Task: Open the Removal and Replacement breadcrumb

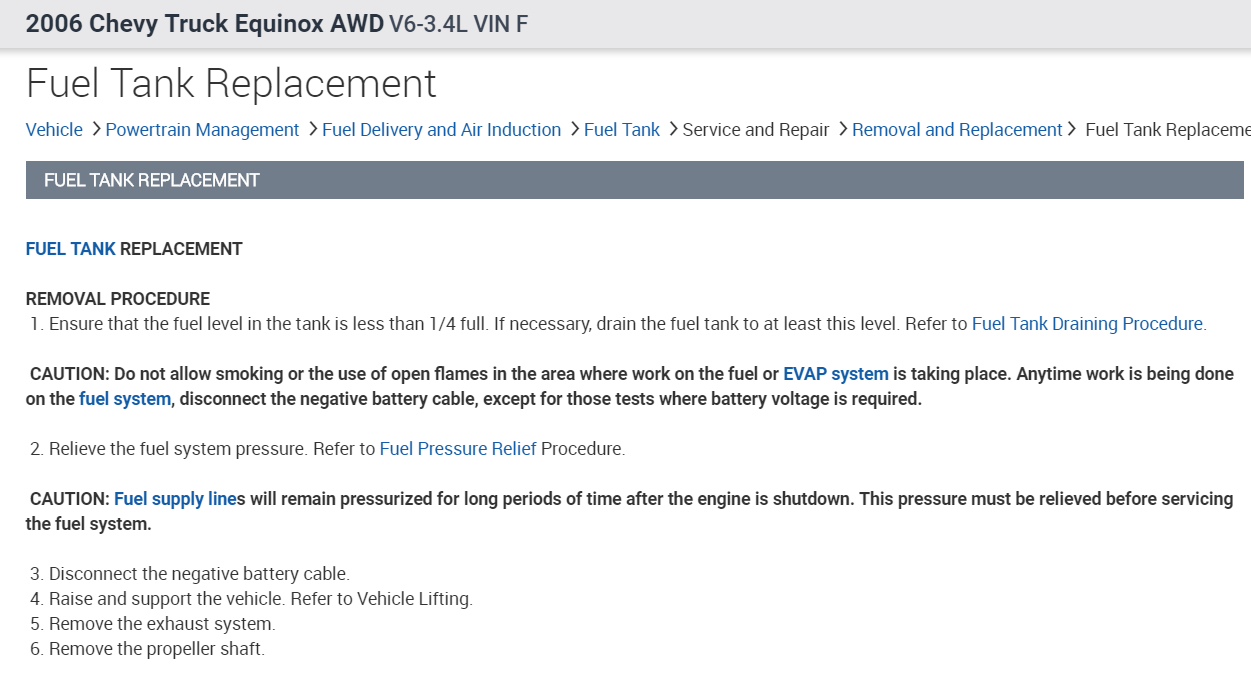Action: pos(957,130)
